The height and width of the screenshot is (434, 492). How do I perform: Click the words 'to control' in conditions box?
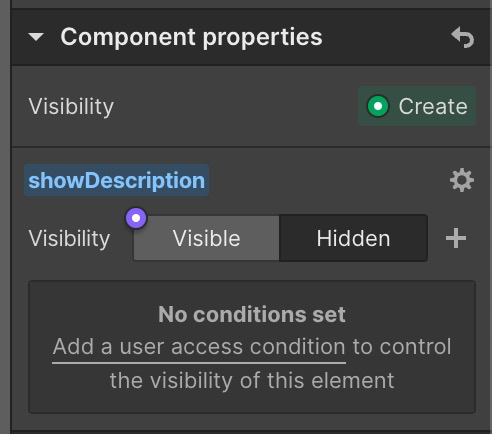coord(402,346)
